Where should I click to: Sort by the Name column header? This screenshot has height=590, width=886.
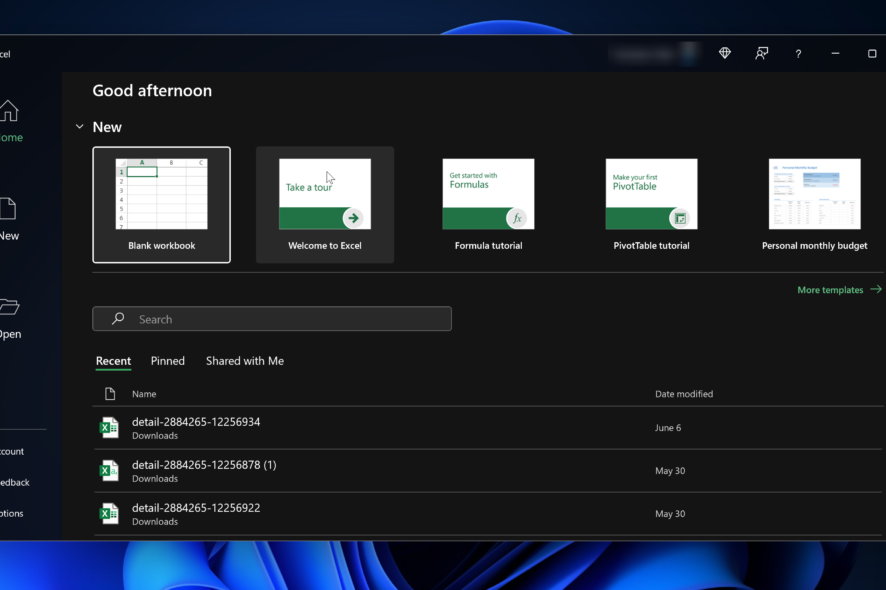pyautogui.click(x=144, y=394)
